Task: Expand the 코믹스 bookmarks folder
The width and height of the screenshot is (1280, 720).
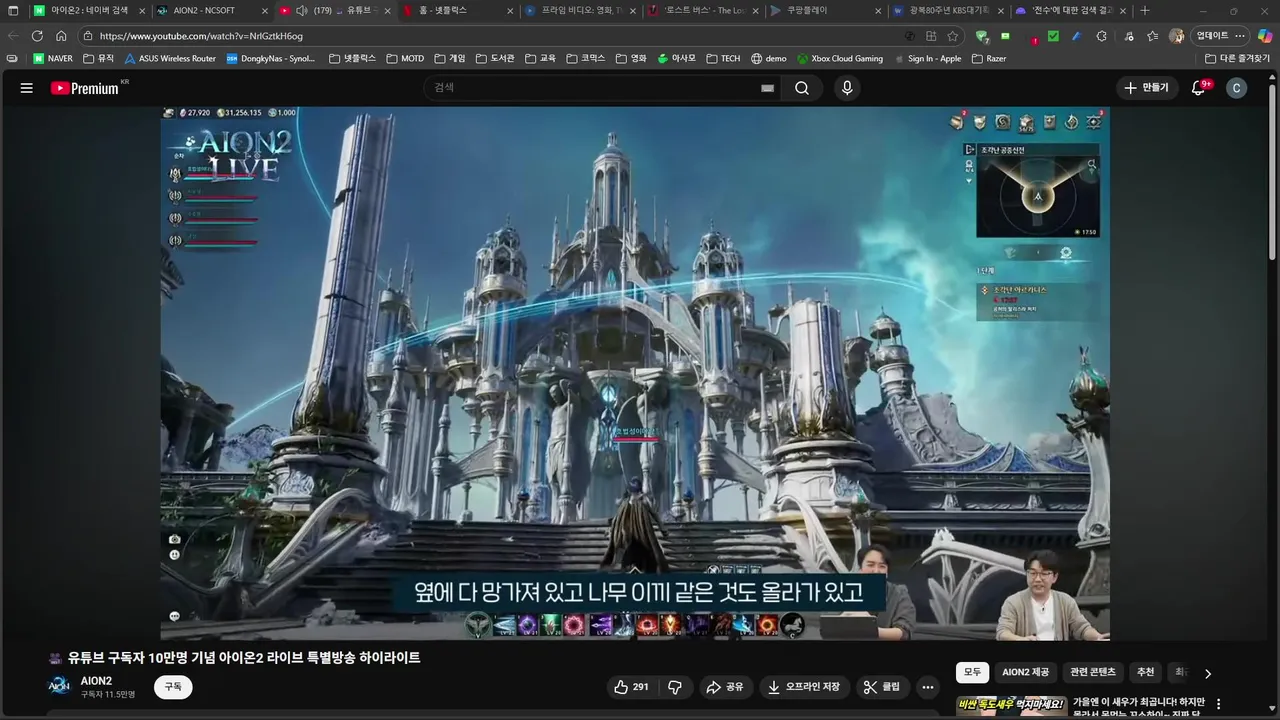Action: (585, 59)
